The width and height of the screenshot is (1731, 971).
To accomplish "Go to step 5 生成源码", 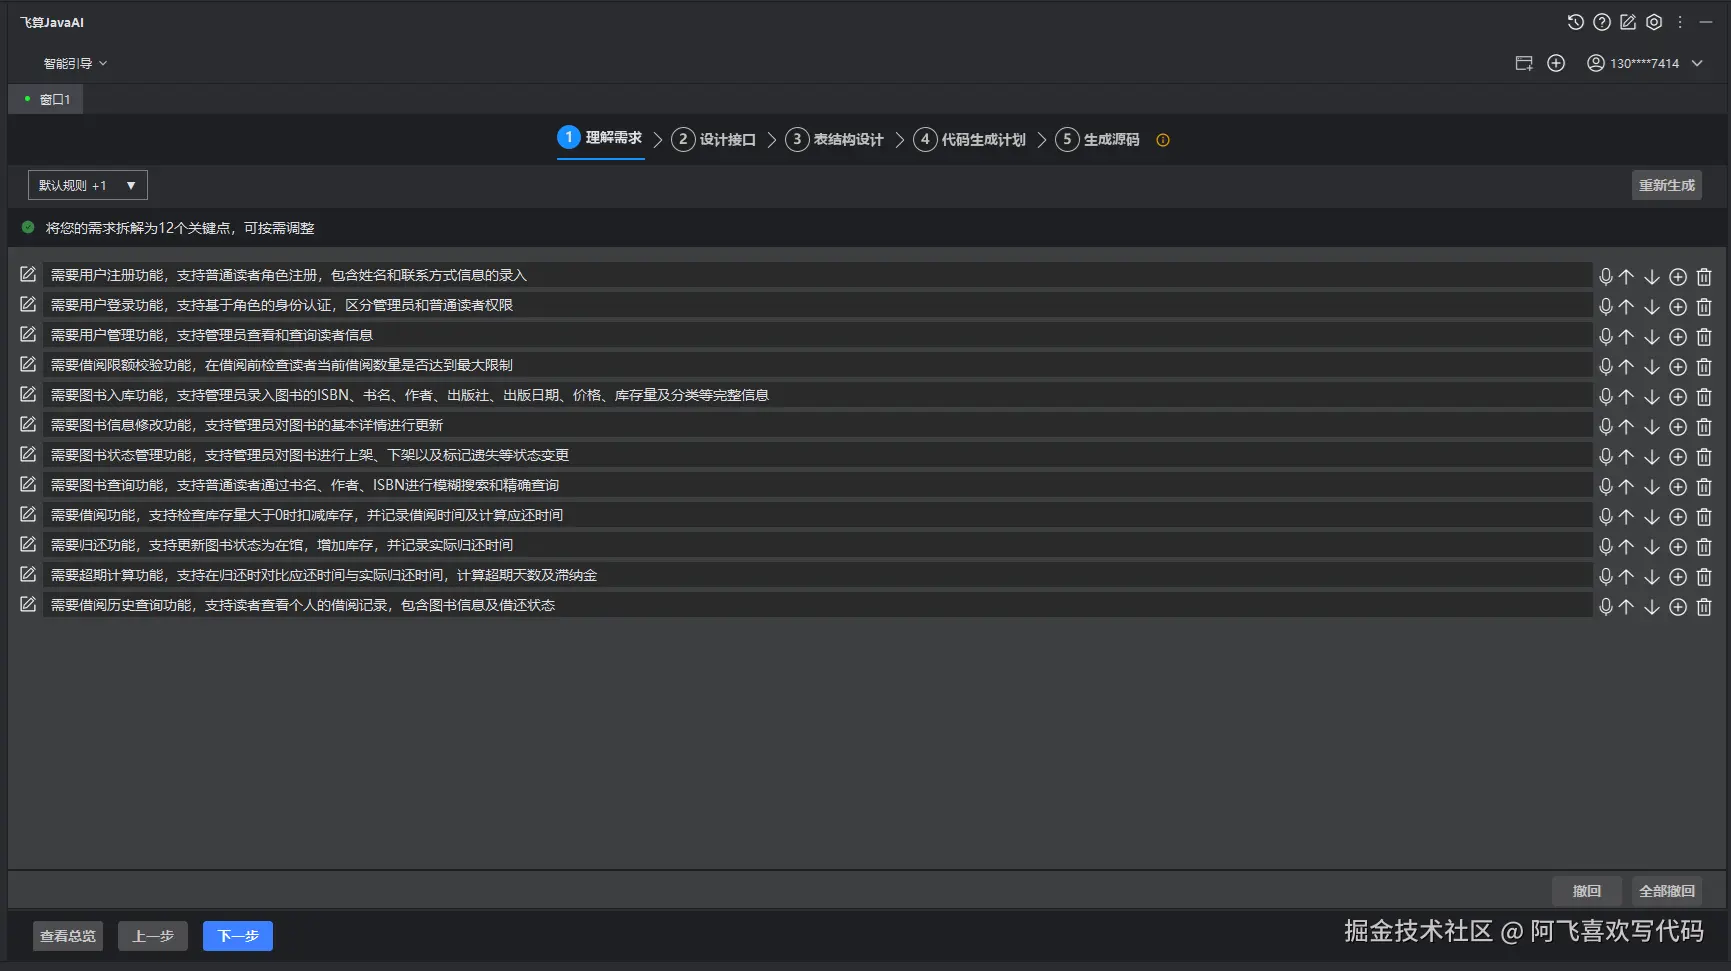I will click(x=1098, y=139).
